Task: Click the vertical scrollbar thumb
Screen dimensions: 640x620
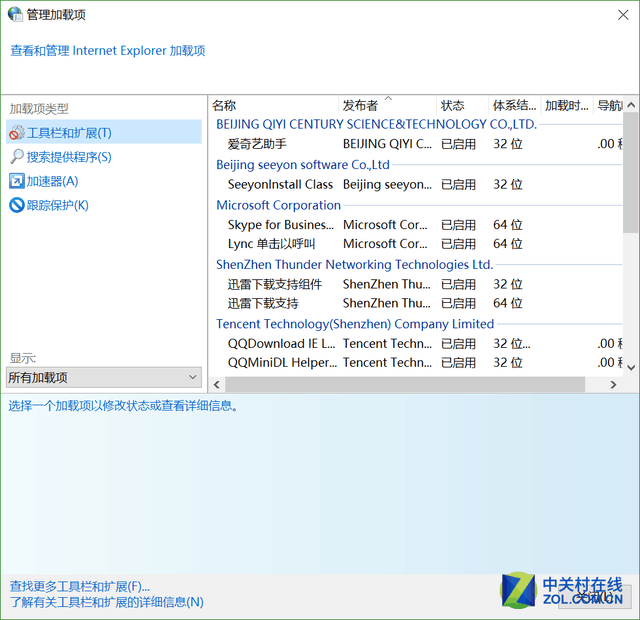Action: 631,173
